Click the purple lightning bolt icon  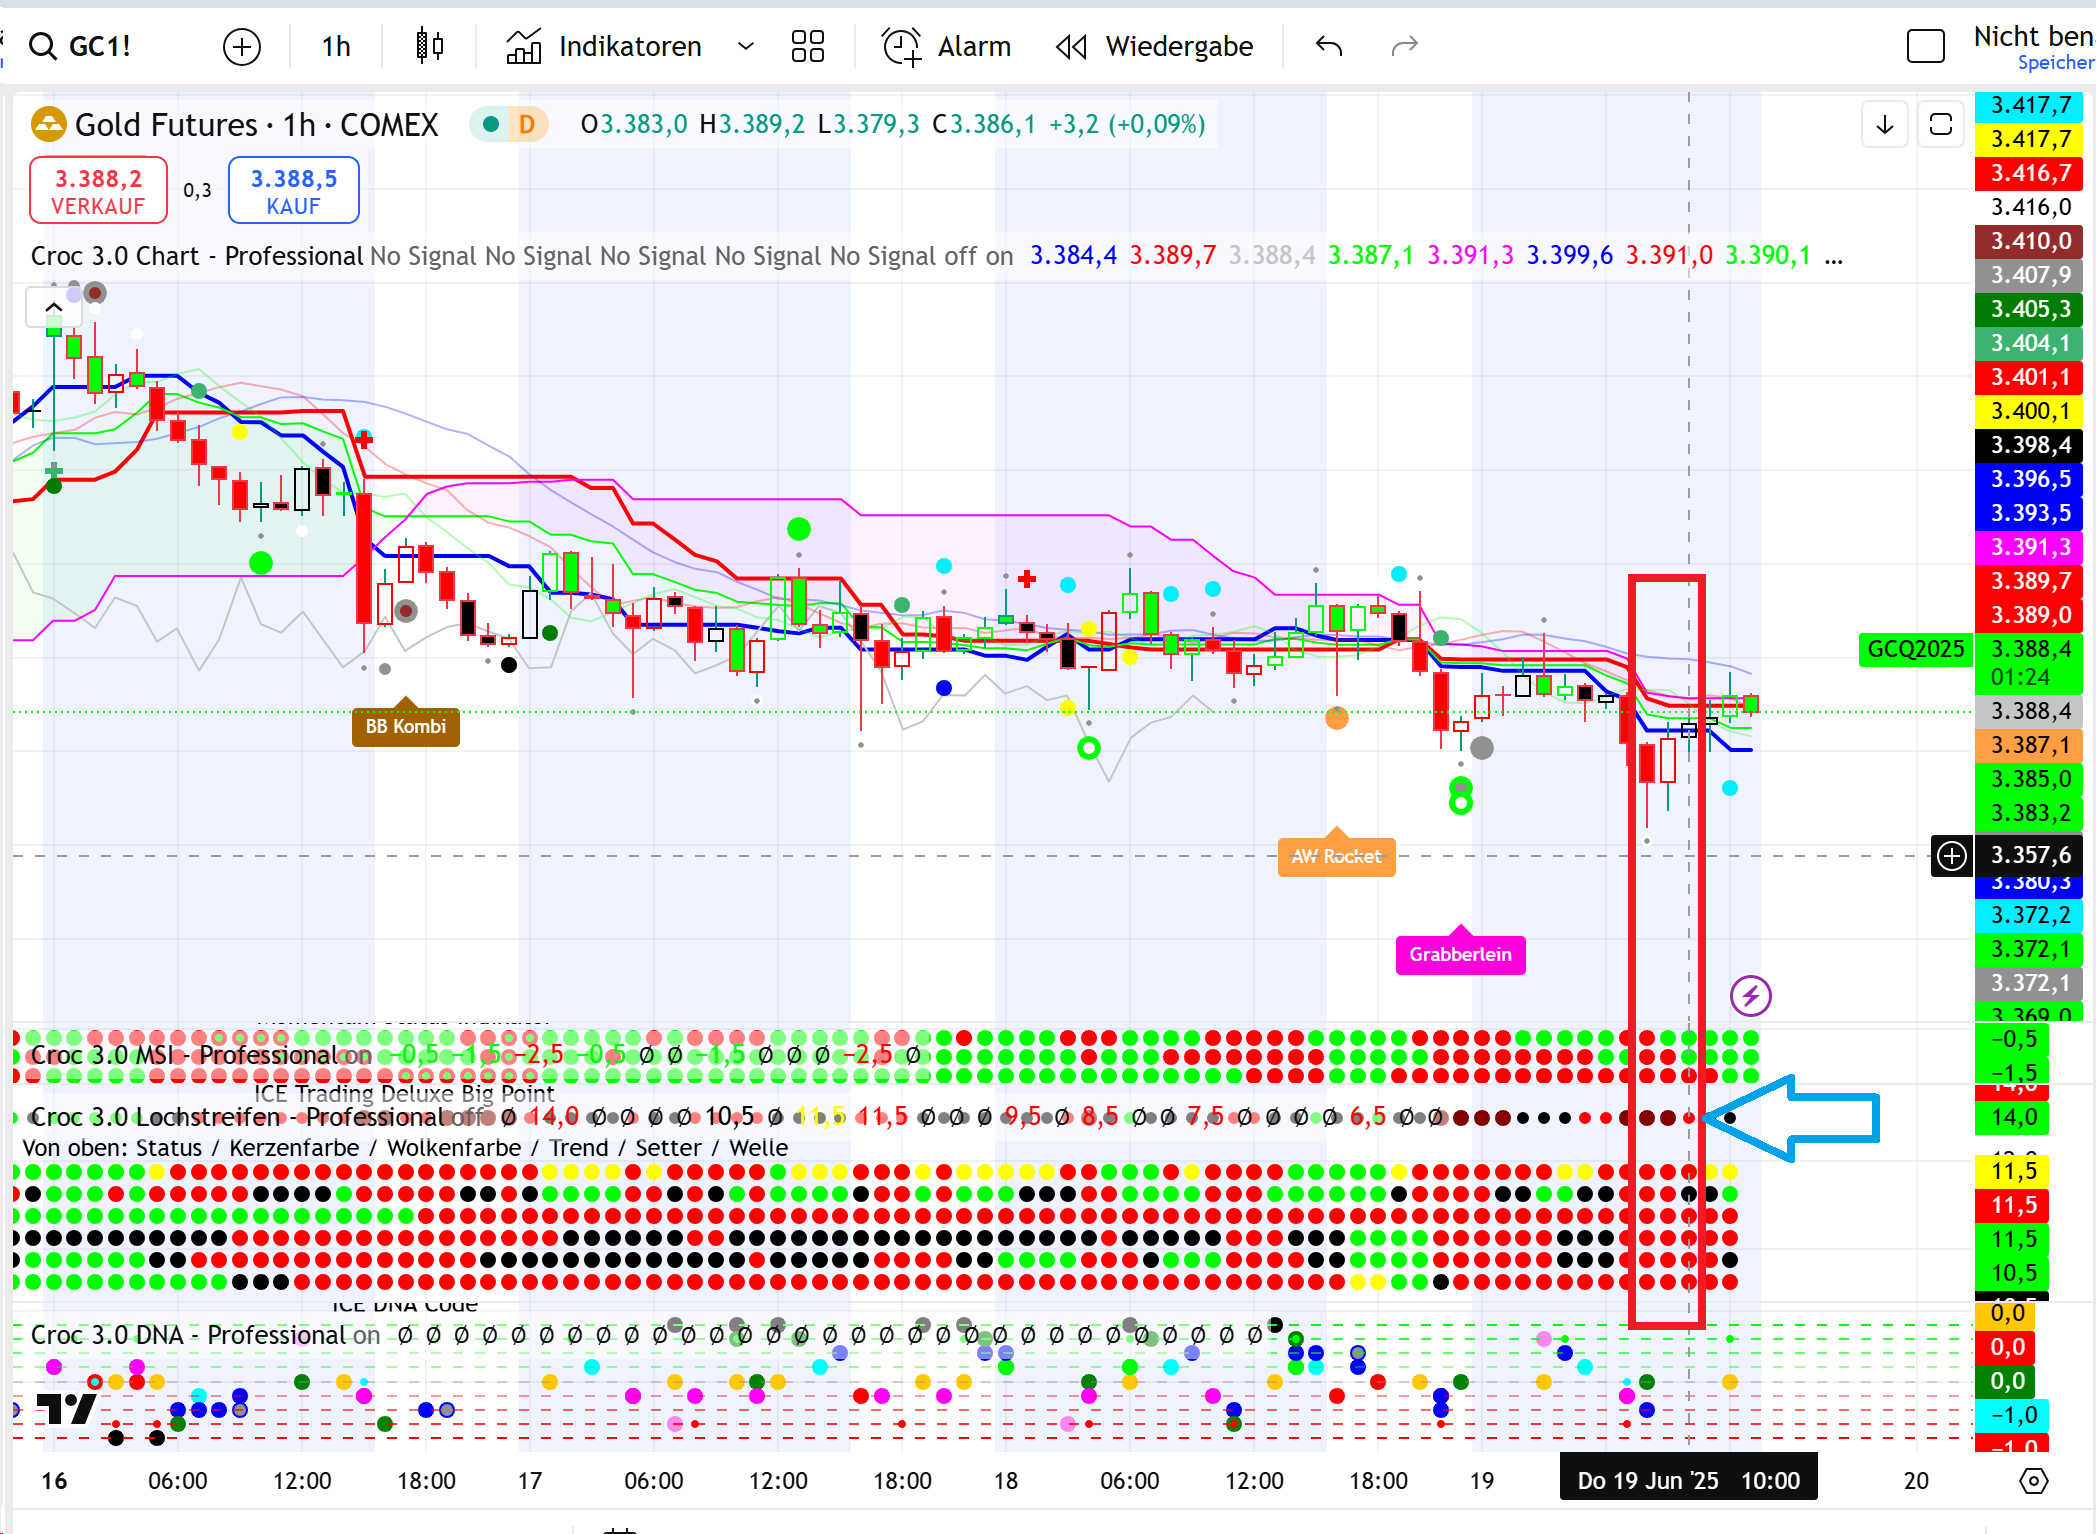tap(1750, 995)
